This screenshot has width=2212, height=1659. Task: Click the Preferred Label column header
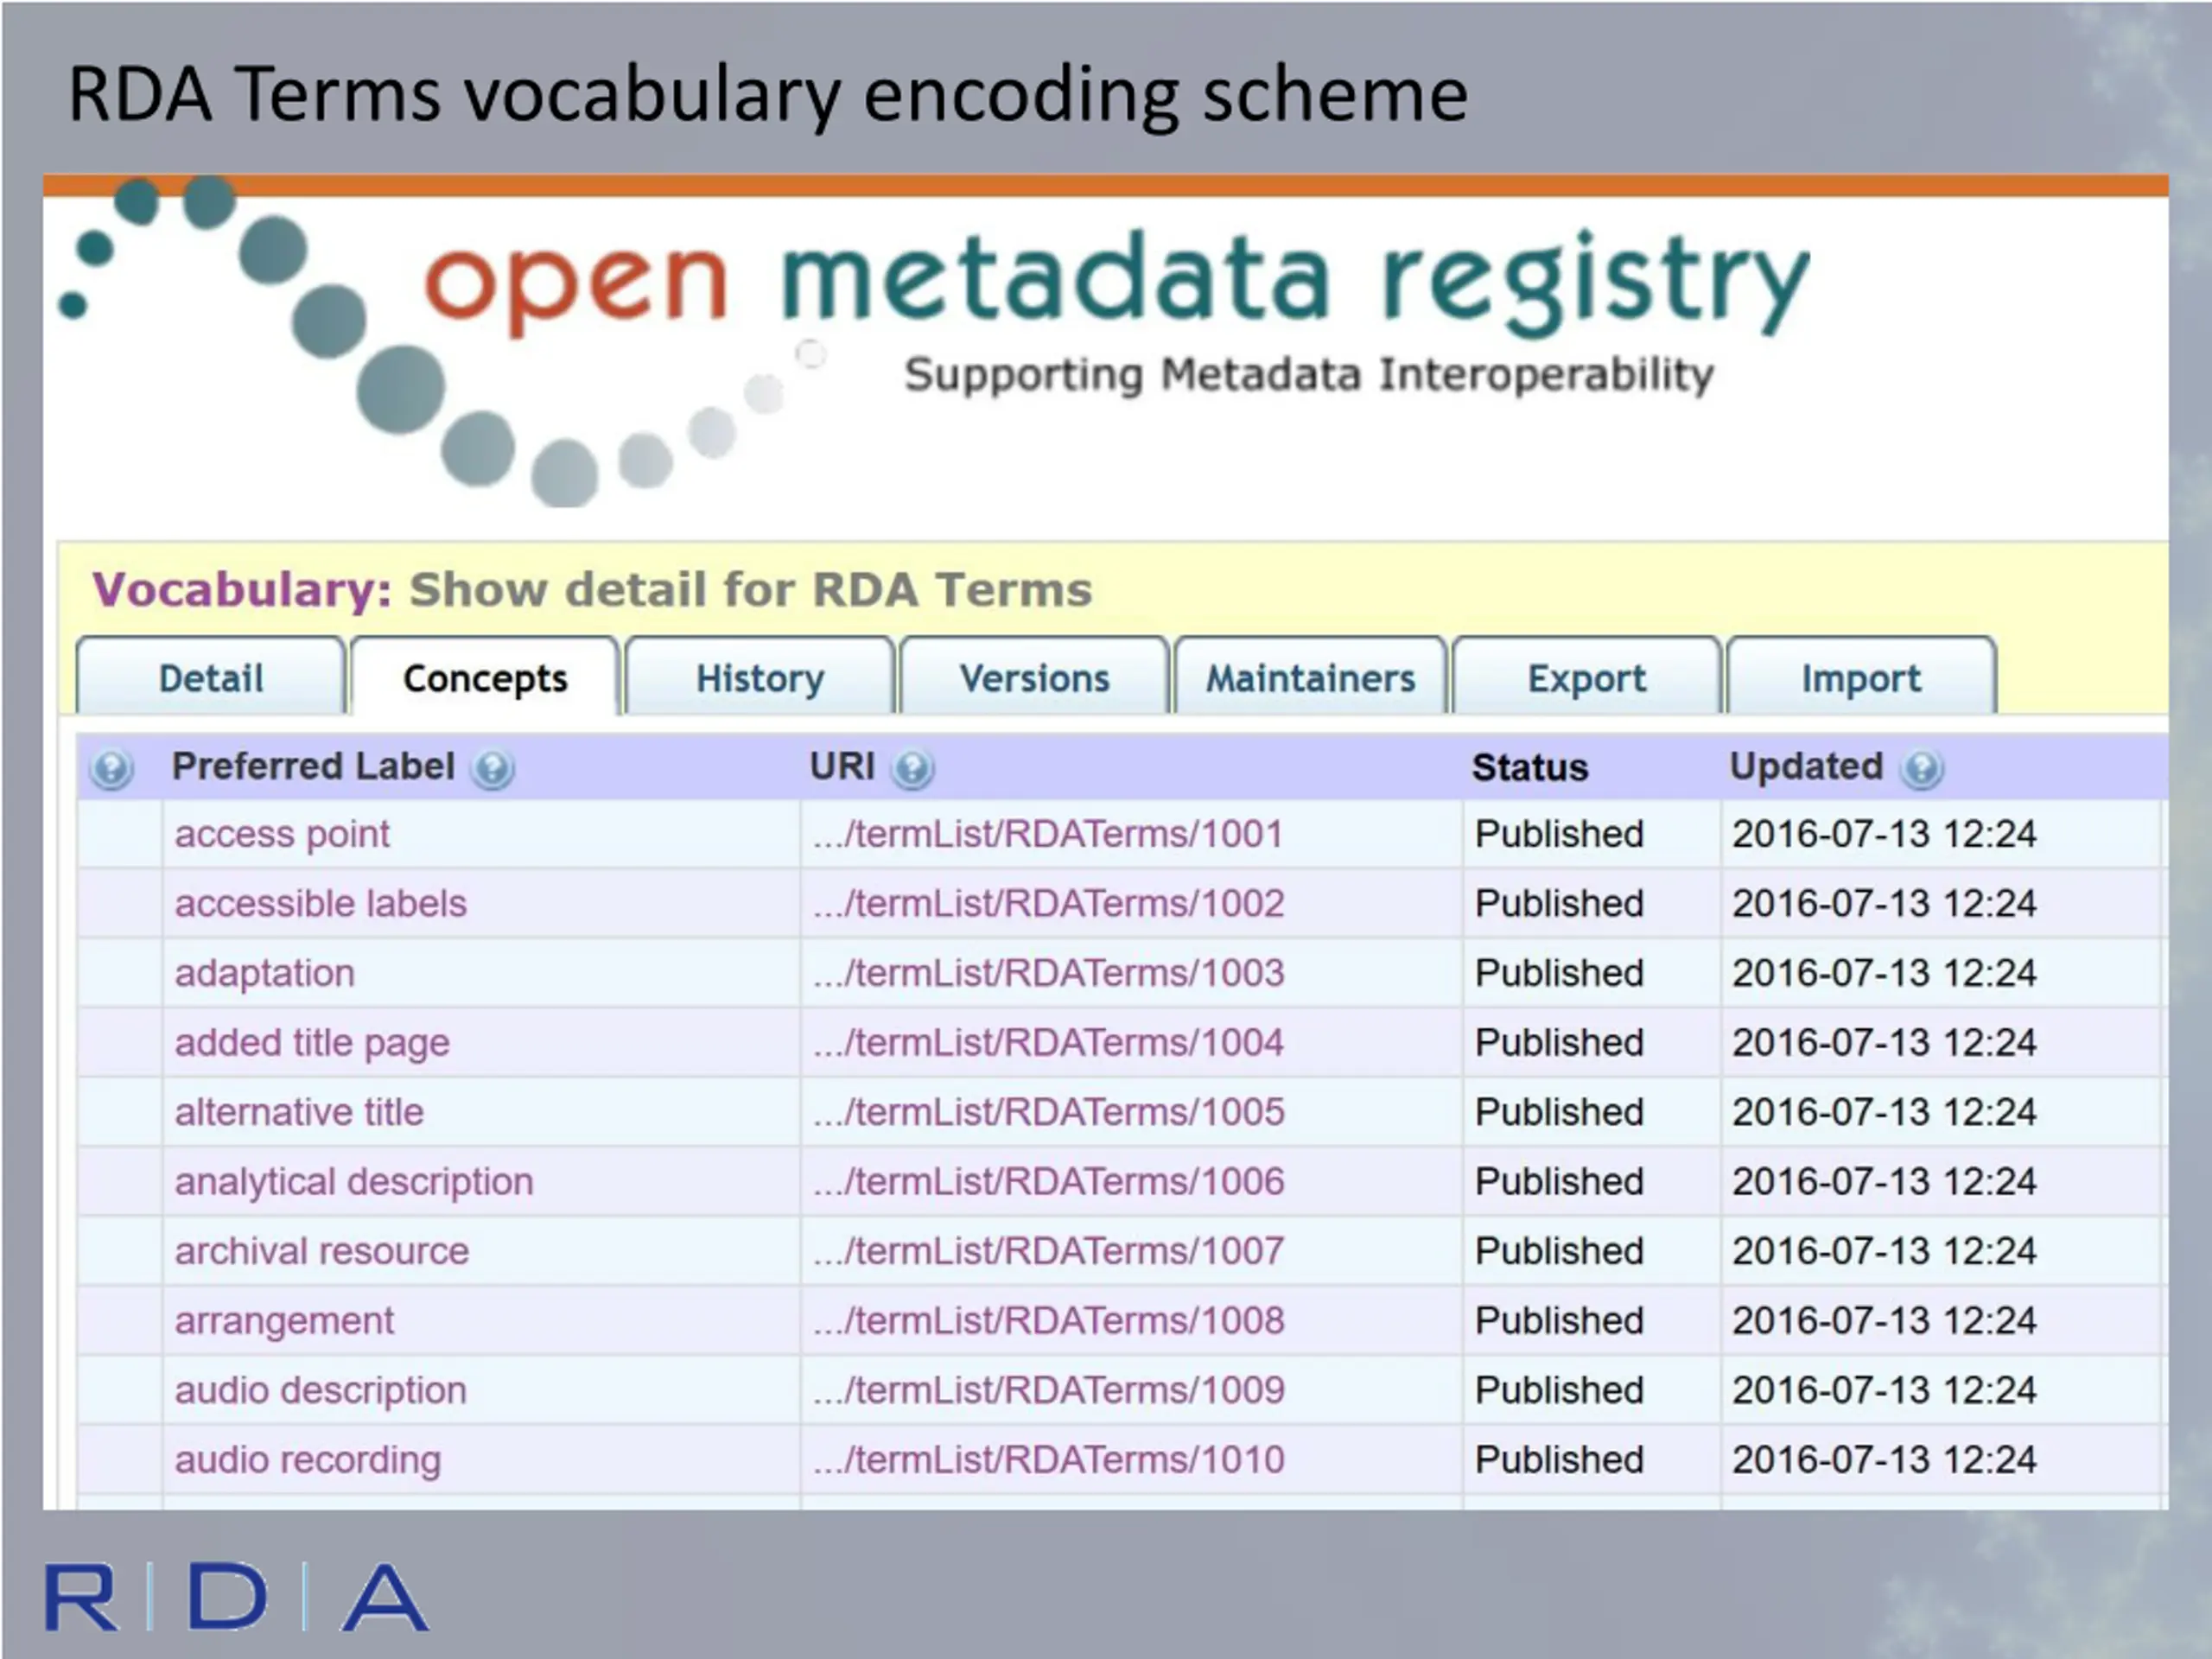[313, 767]
